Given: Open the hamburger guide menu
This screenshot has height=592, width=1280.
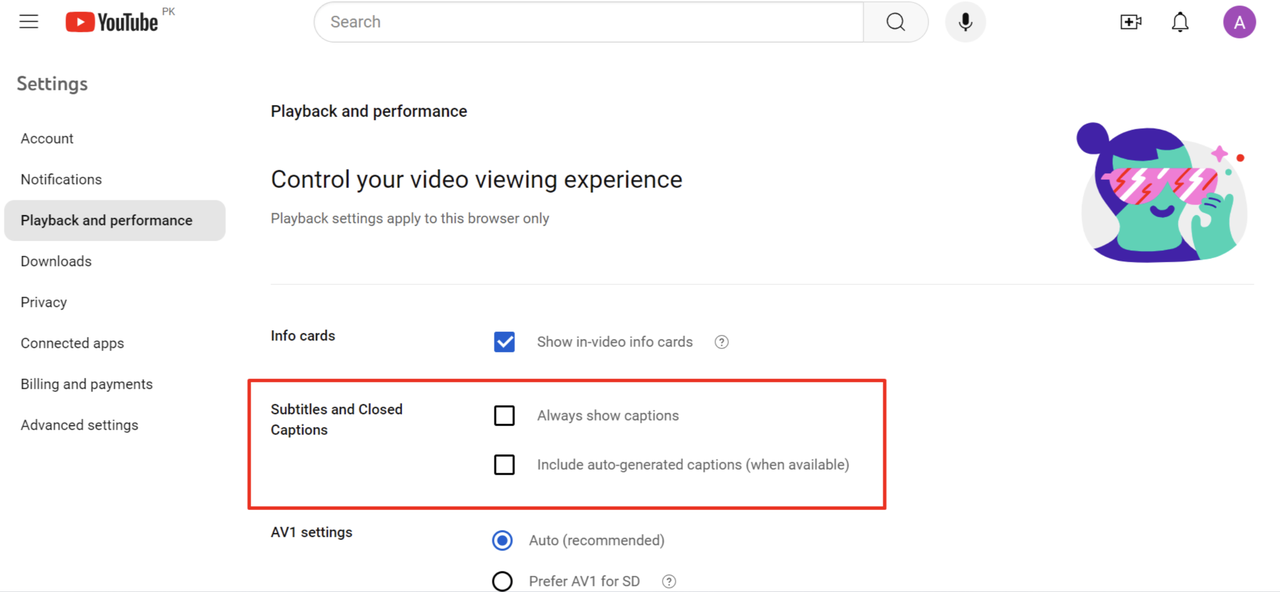Looking at the screenshot, I should [x=29, y=21].
